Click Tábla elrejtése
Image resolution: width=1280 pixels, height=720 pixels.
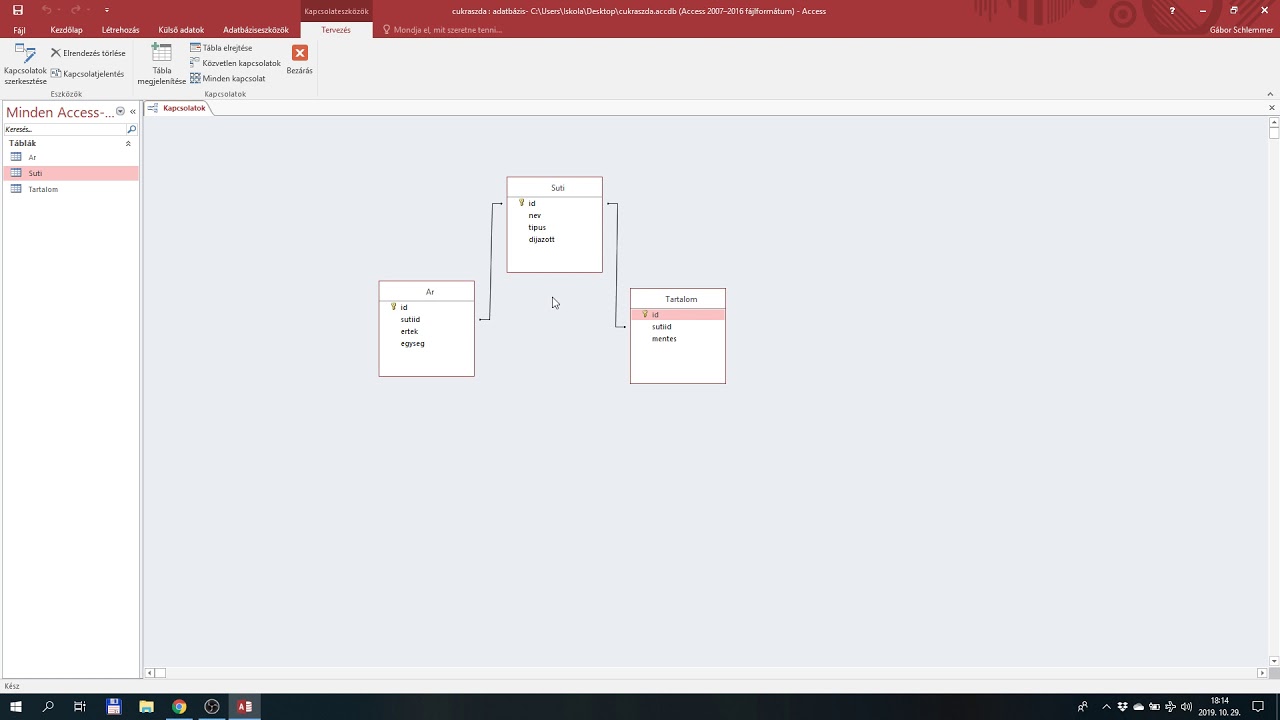tap(221, 48)
